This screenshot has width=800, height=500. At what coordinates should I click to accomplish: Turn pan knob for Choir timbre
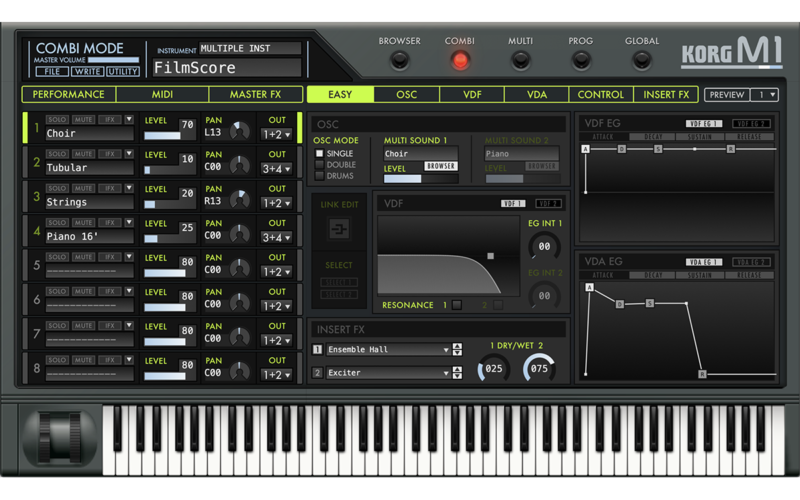tap(239, 131)
